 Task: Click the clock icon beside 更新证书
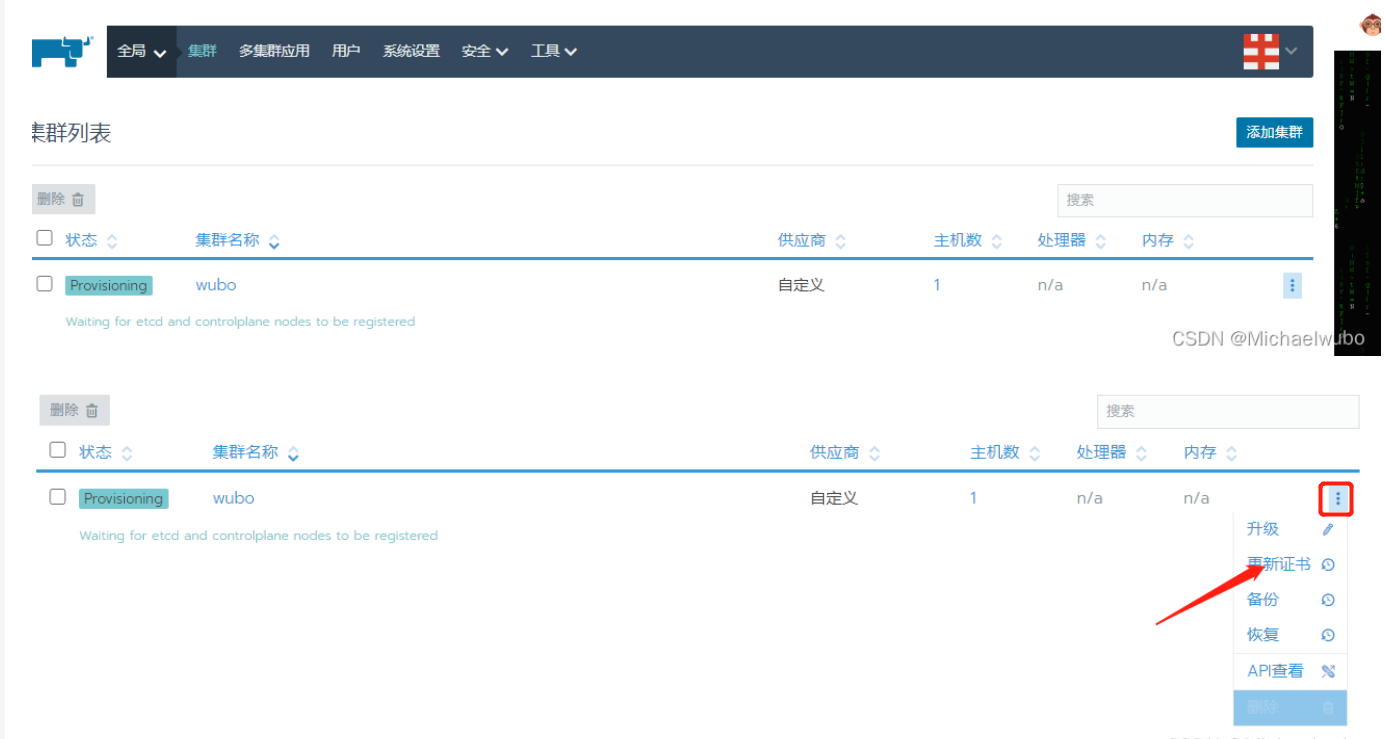tap(1328, 565)
